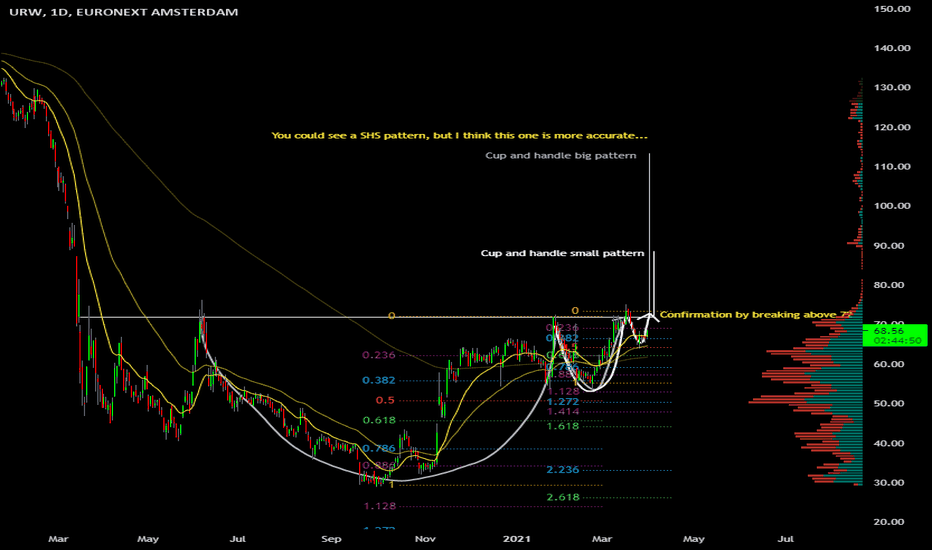Viewport: 932px width, 550px height.
Task: Click the Nov label on time axis
Action: (x=426, y=539)
